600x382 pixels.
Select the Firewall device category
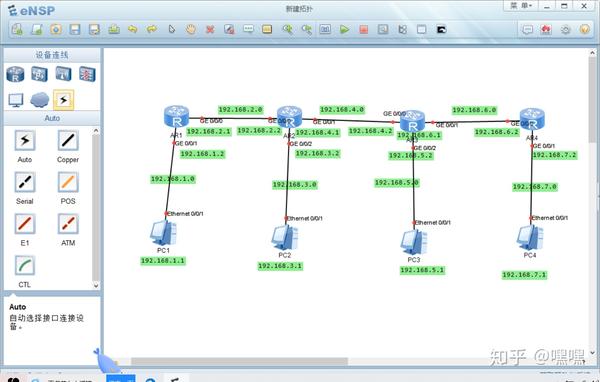pyautogui.click(x=87, y=74)
